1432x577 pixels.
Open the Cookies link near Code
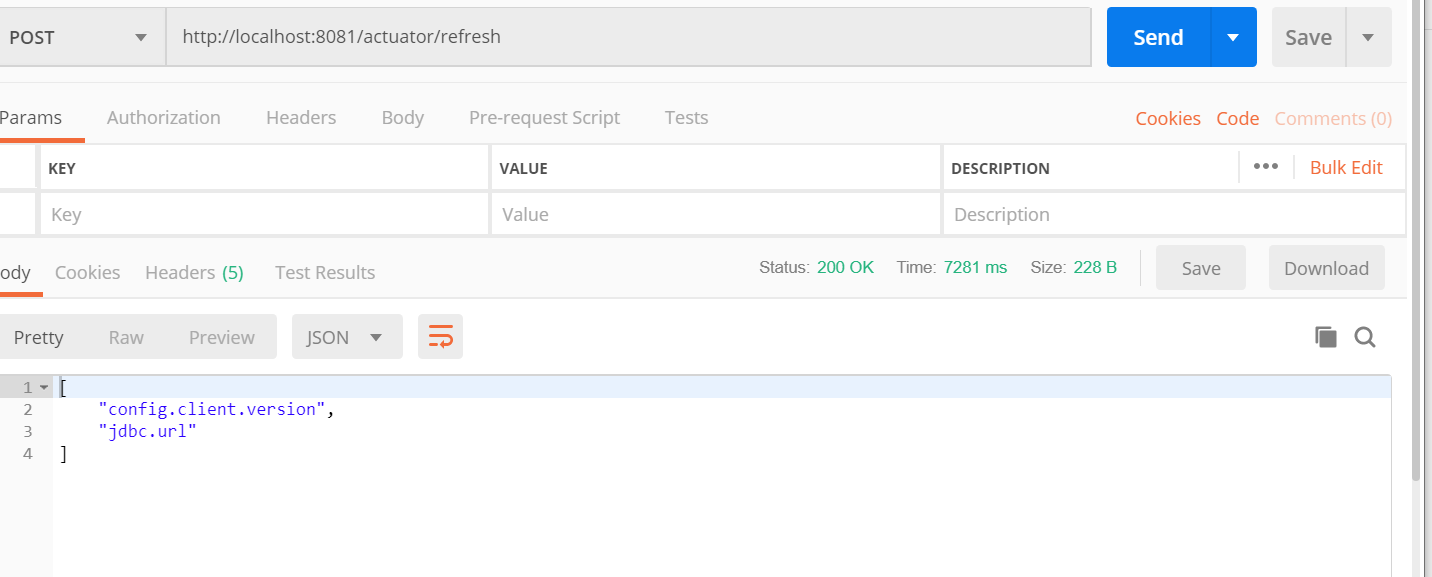(x=1168, y=118)
